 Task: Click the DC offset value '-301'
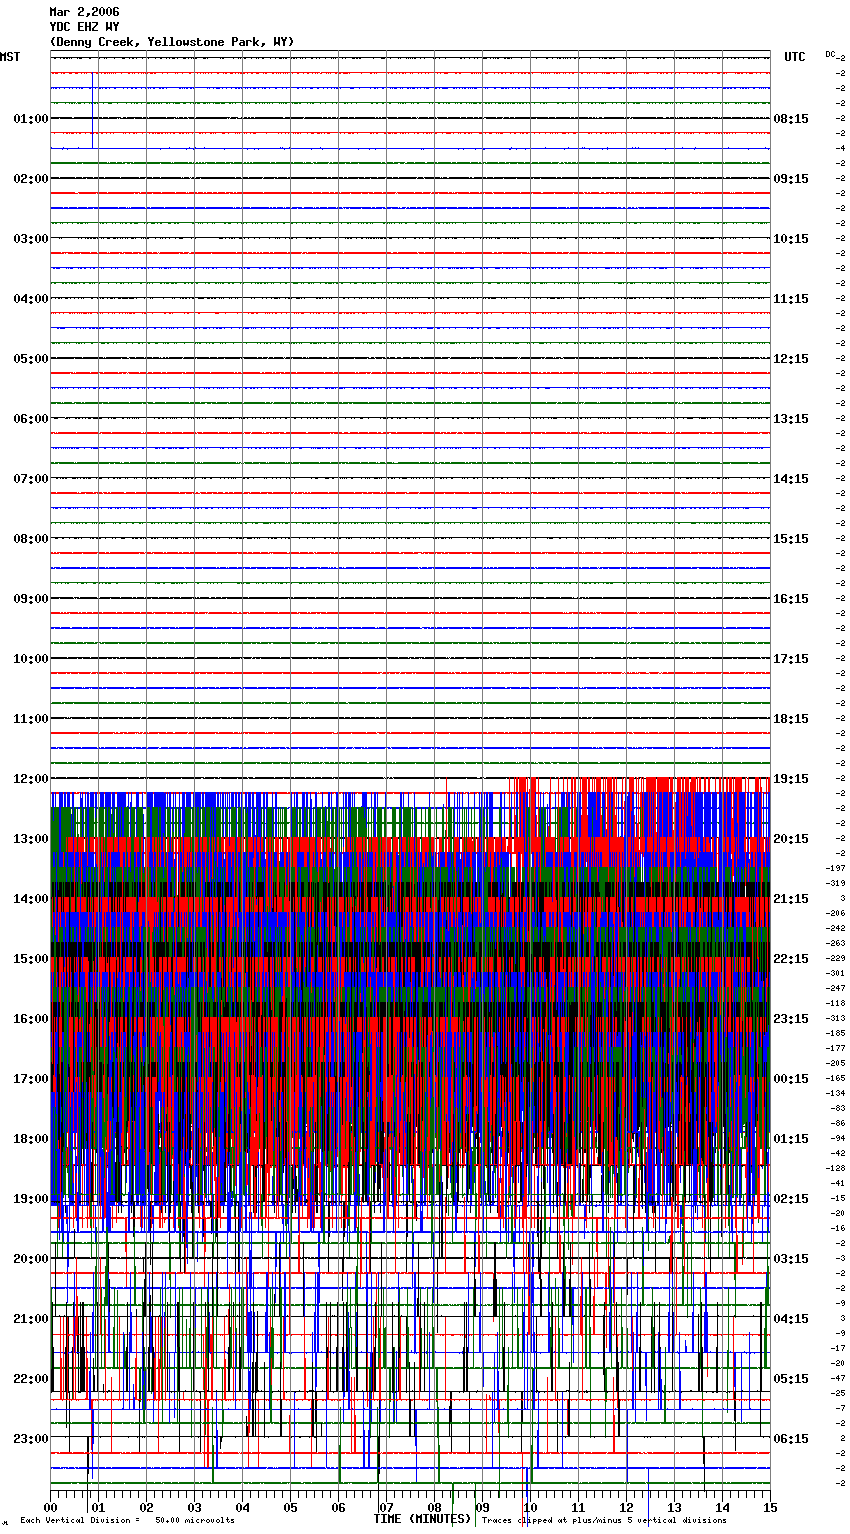(x=836, y=974)
